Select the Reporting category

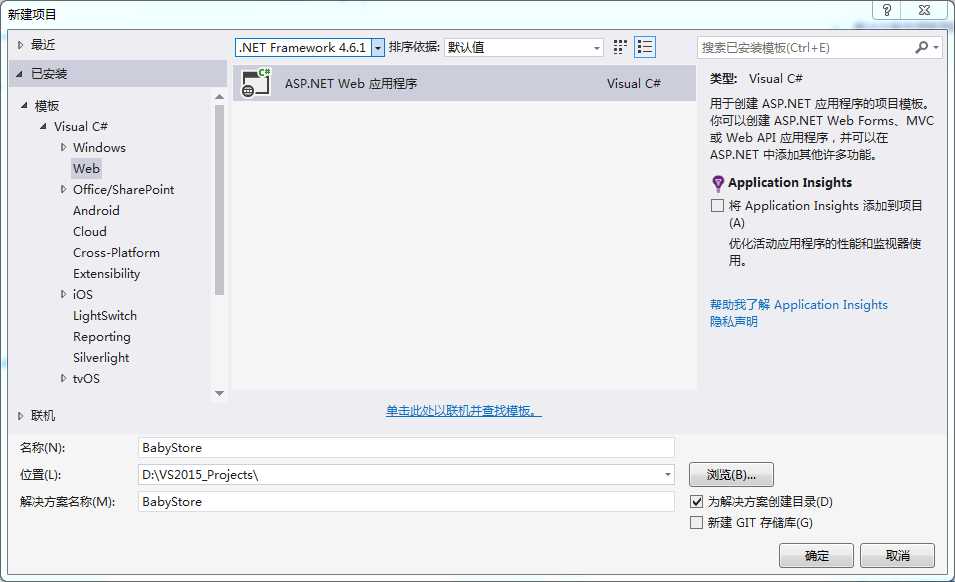(102, 337)
